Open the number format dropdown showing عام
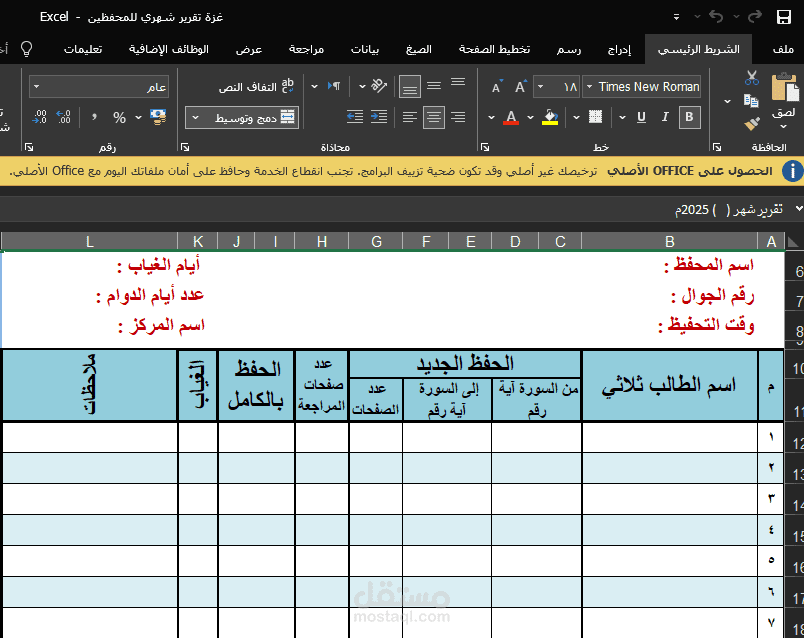The width and height of the screenshot is (804, 638). [x=97, y=87]
